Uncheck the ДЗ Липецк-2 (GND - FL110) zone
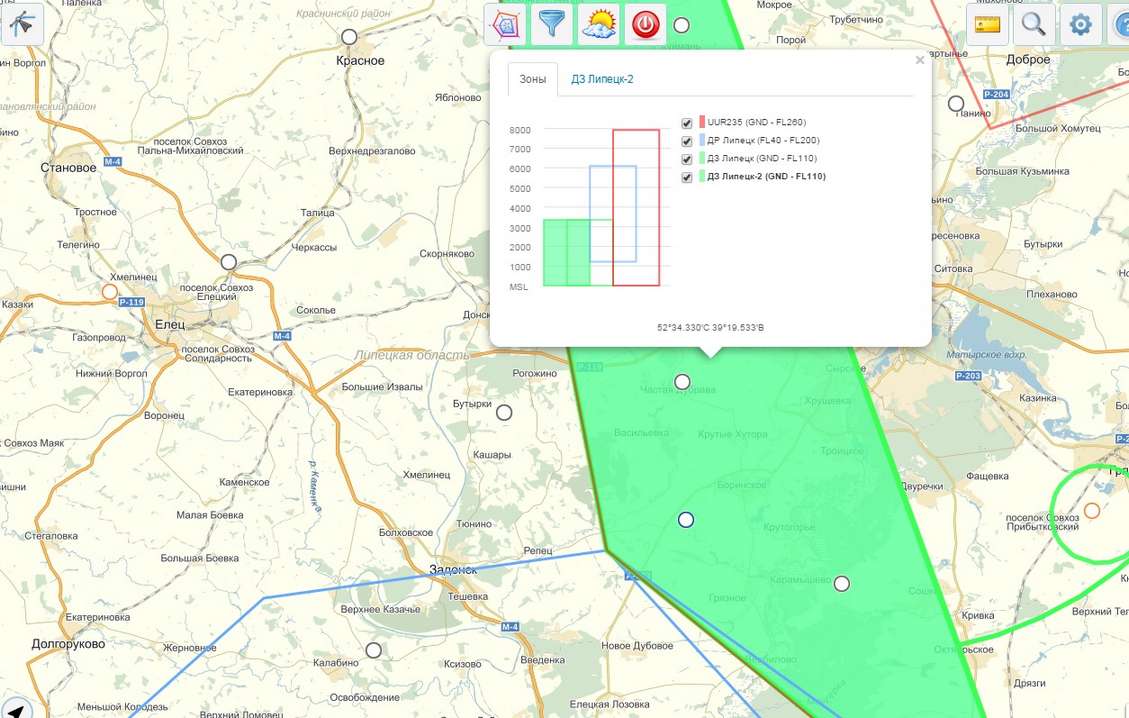 coord(687,177)
